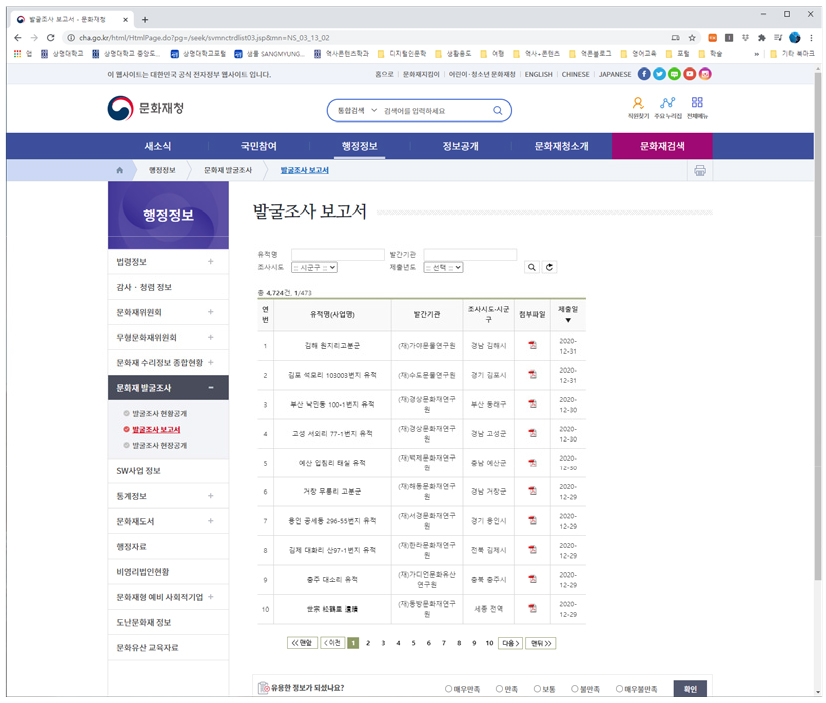Open 행정정보 main menu
The height and width of the screenshot is (703, 826).
pyautogui.click(x=359, y=146)
